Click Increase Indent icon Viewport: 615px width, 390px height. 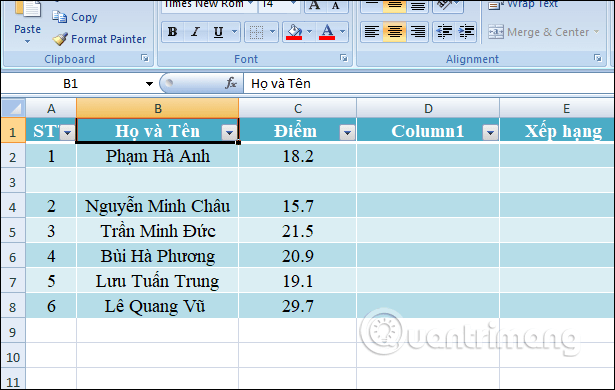[466, 32]
